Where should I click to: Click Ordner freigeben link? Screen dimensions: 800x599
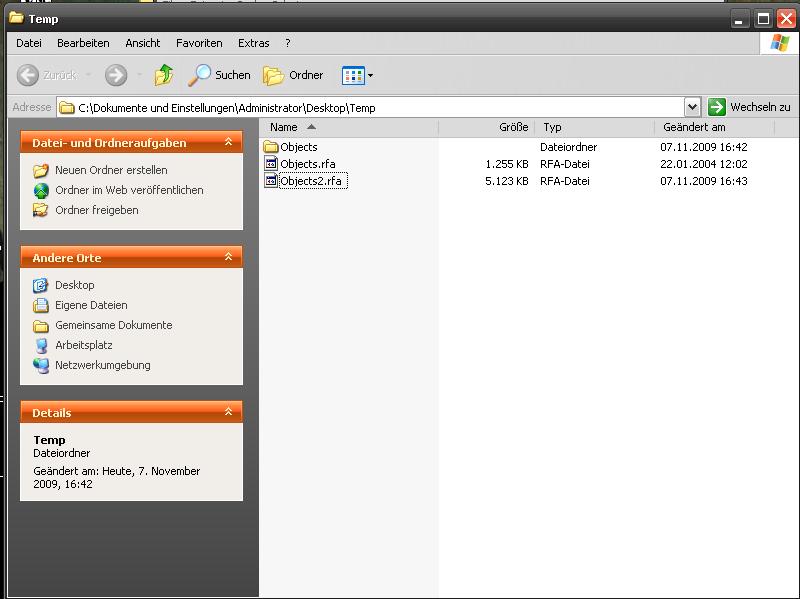(x=97, y=210)
